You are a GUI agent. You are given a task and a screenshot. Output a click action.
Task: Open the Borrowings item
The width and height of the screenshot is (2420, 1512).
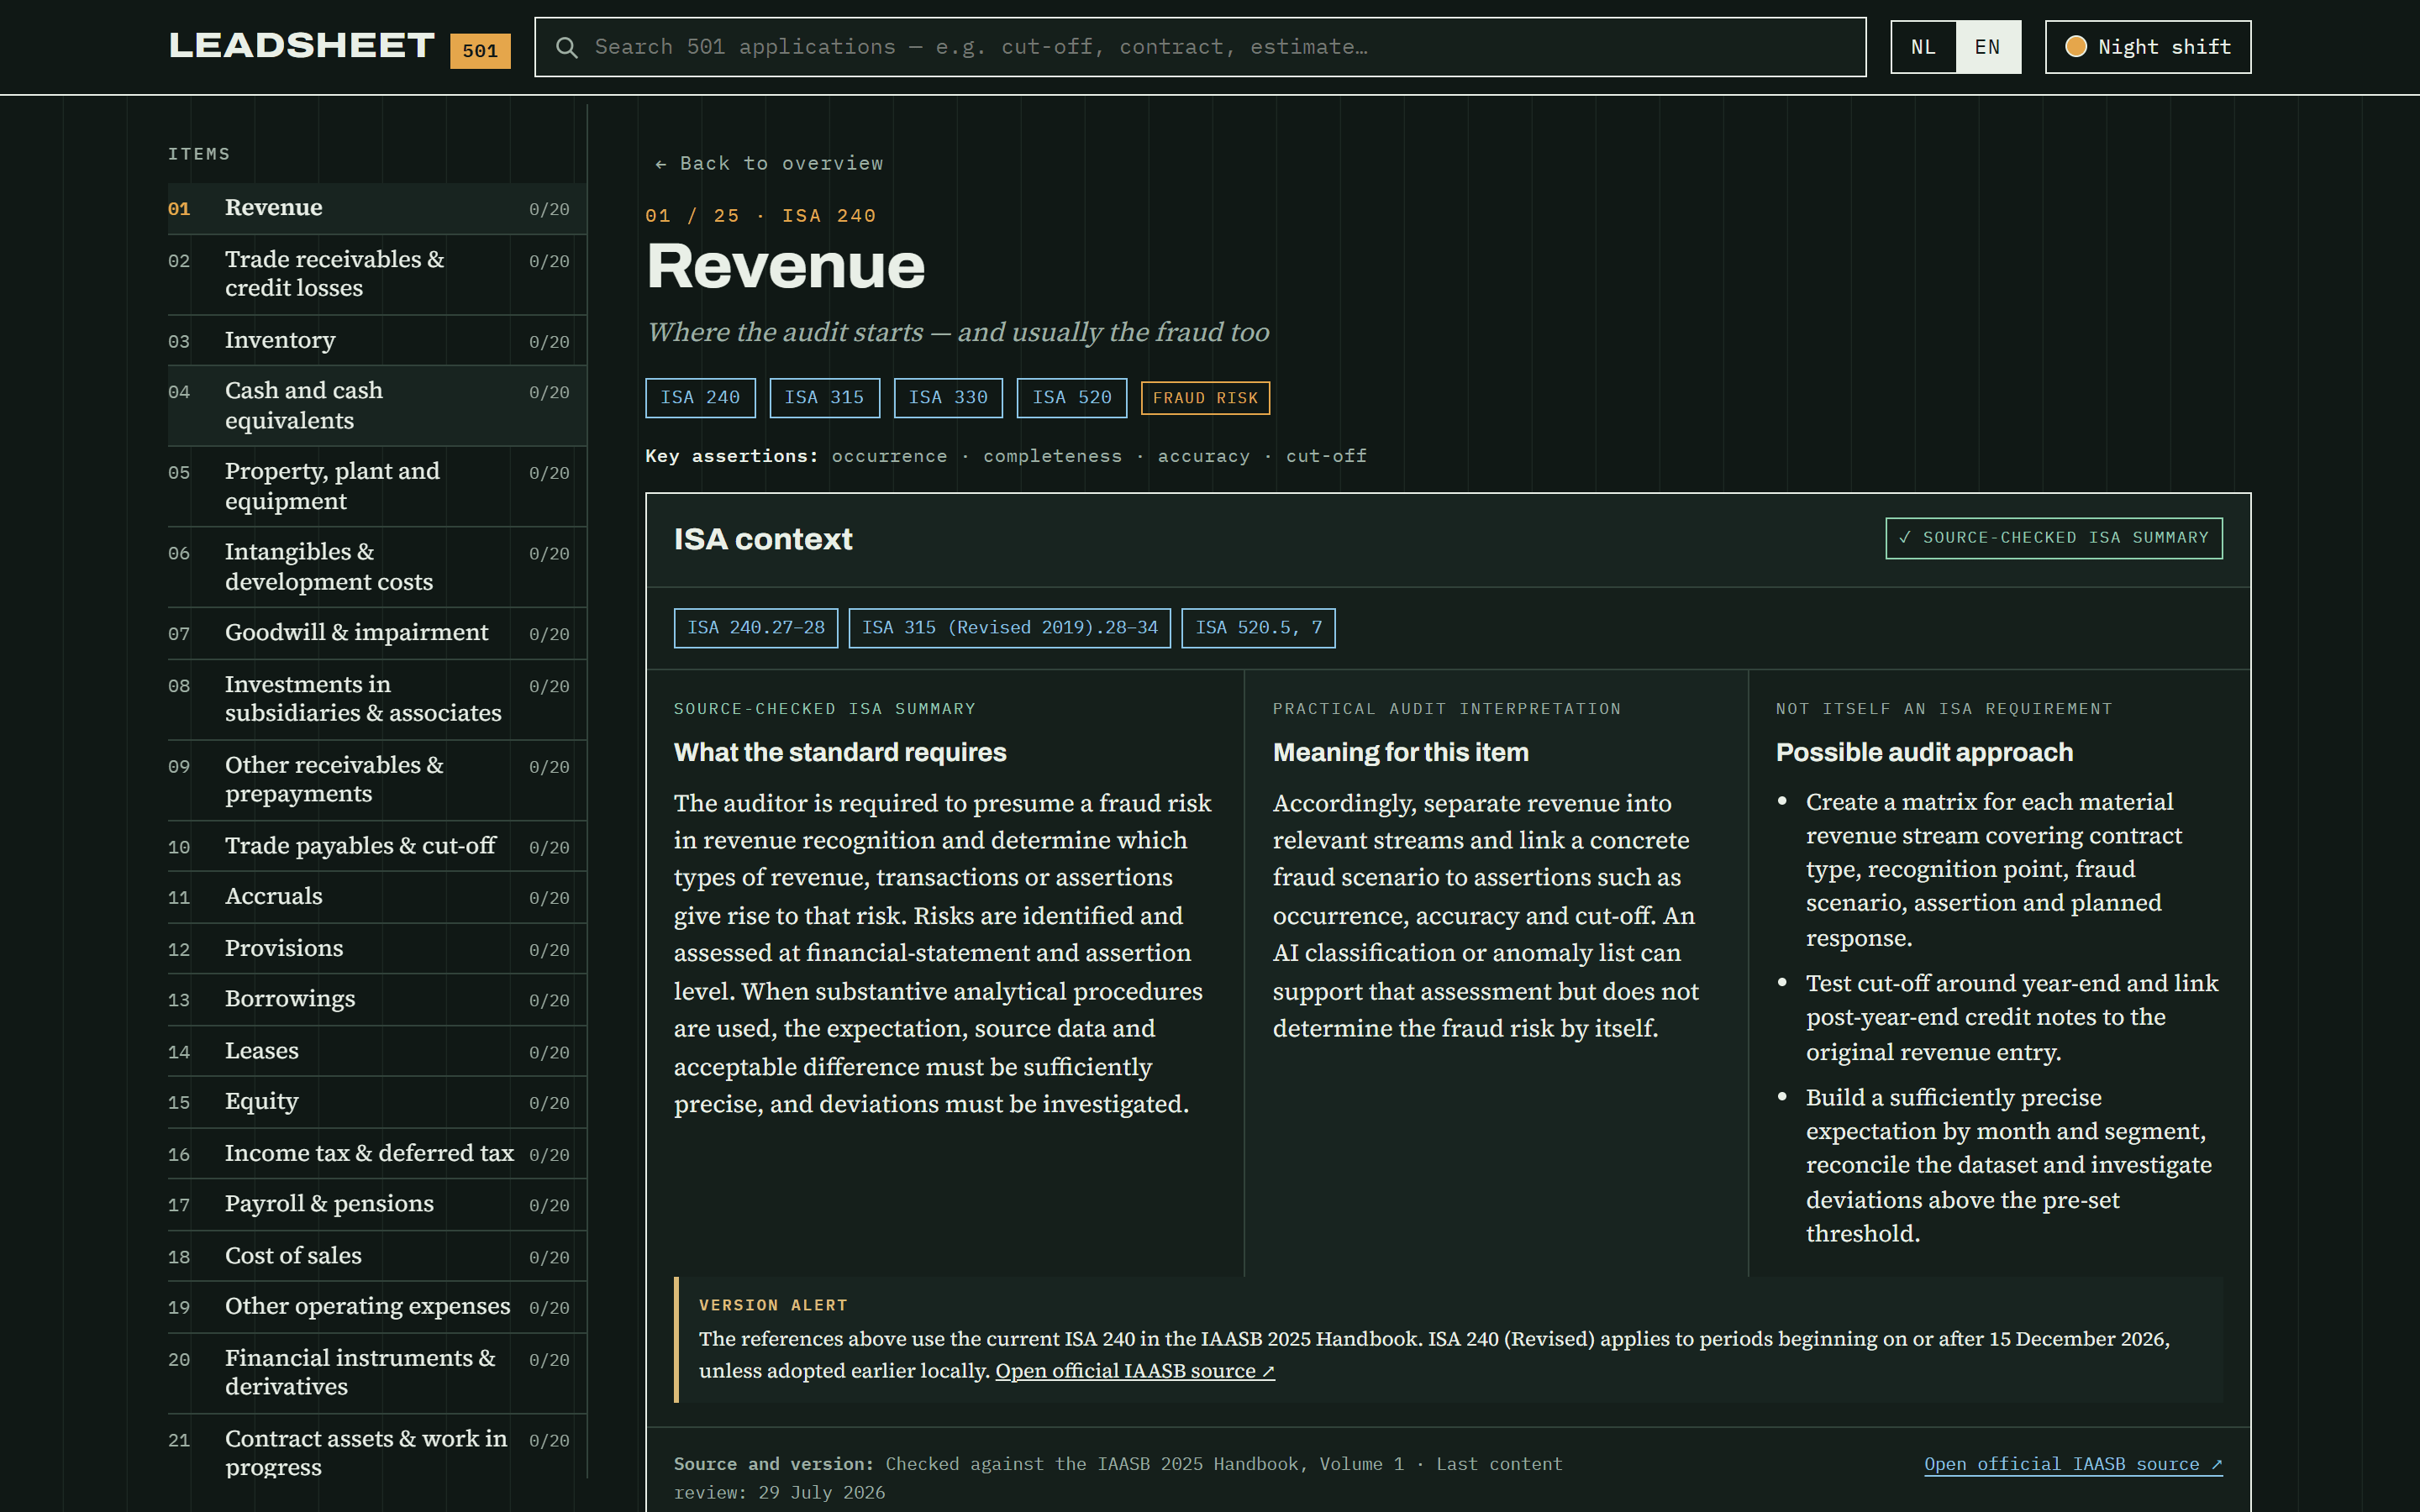click(x=377, y=999)
